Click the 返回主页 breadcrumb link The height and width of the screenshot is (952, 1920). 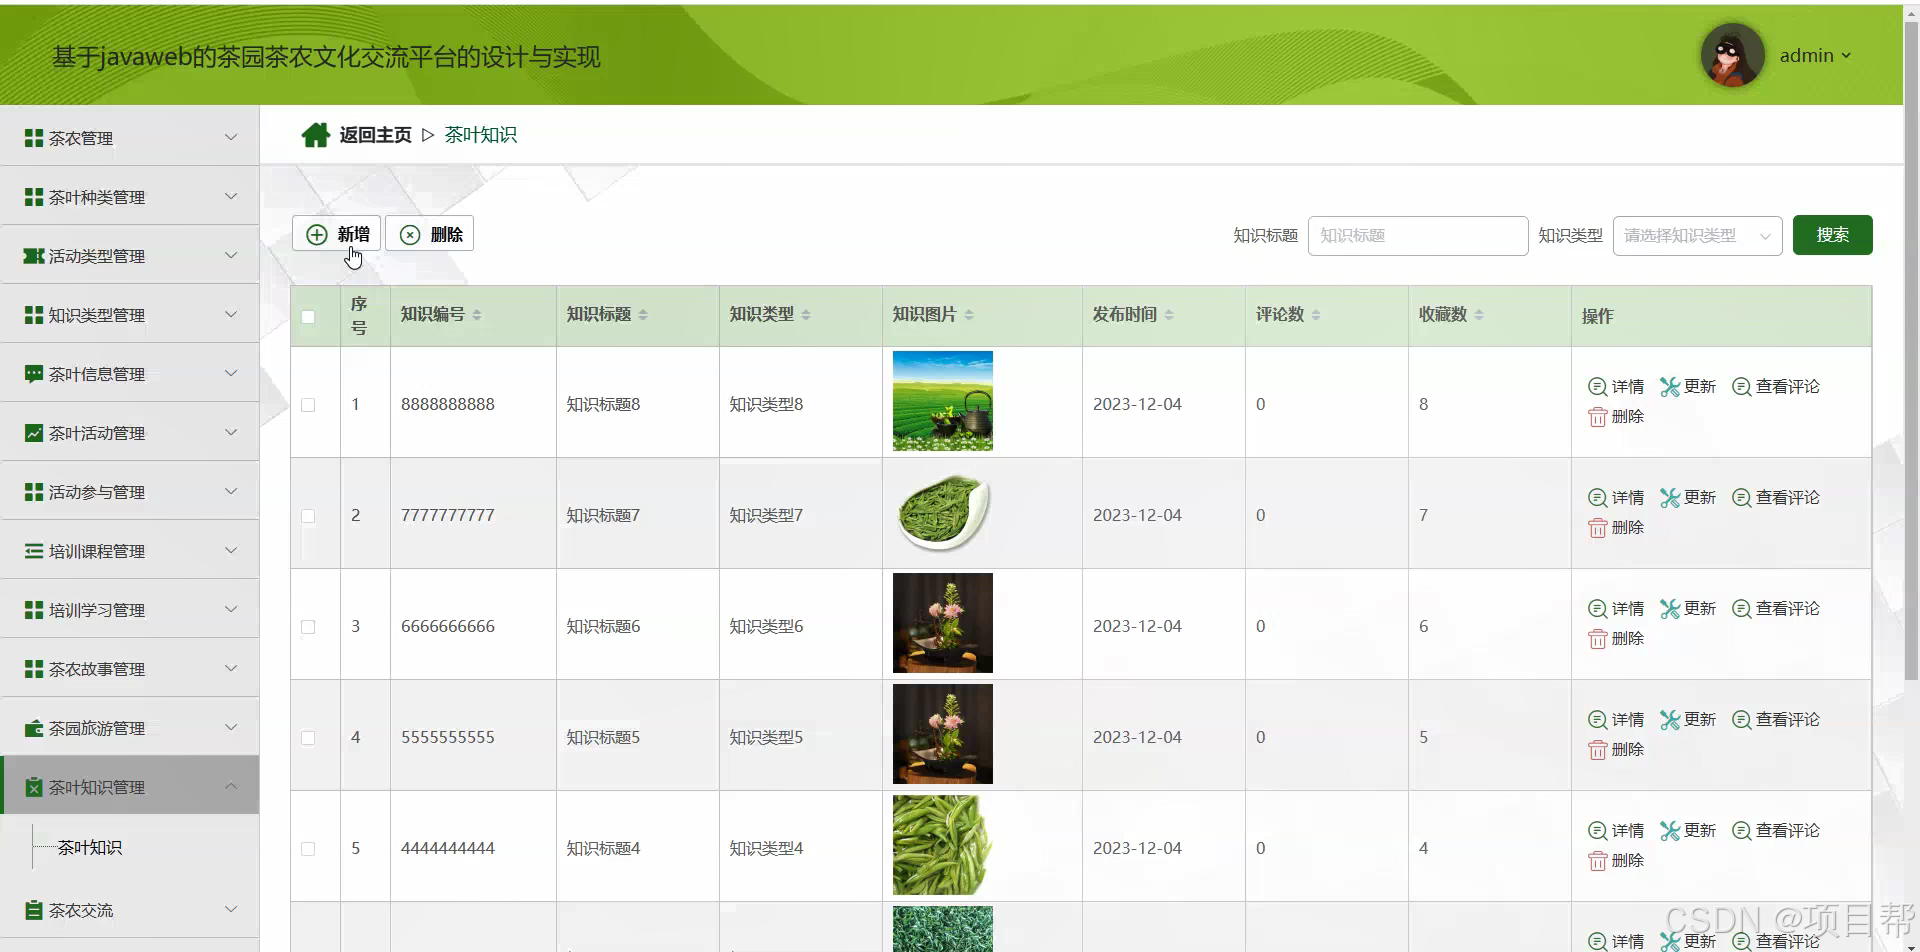[375, 135]
